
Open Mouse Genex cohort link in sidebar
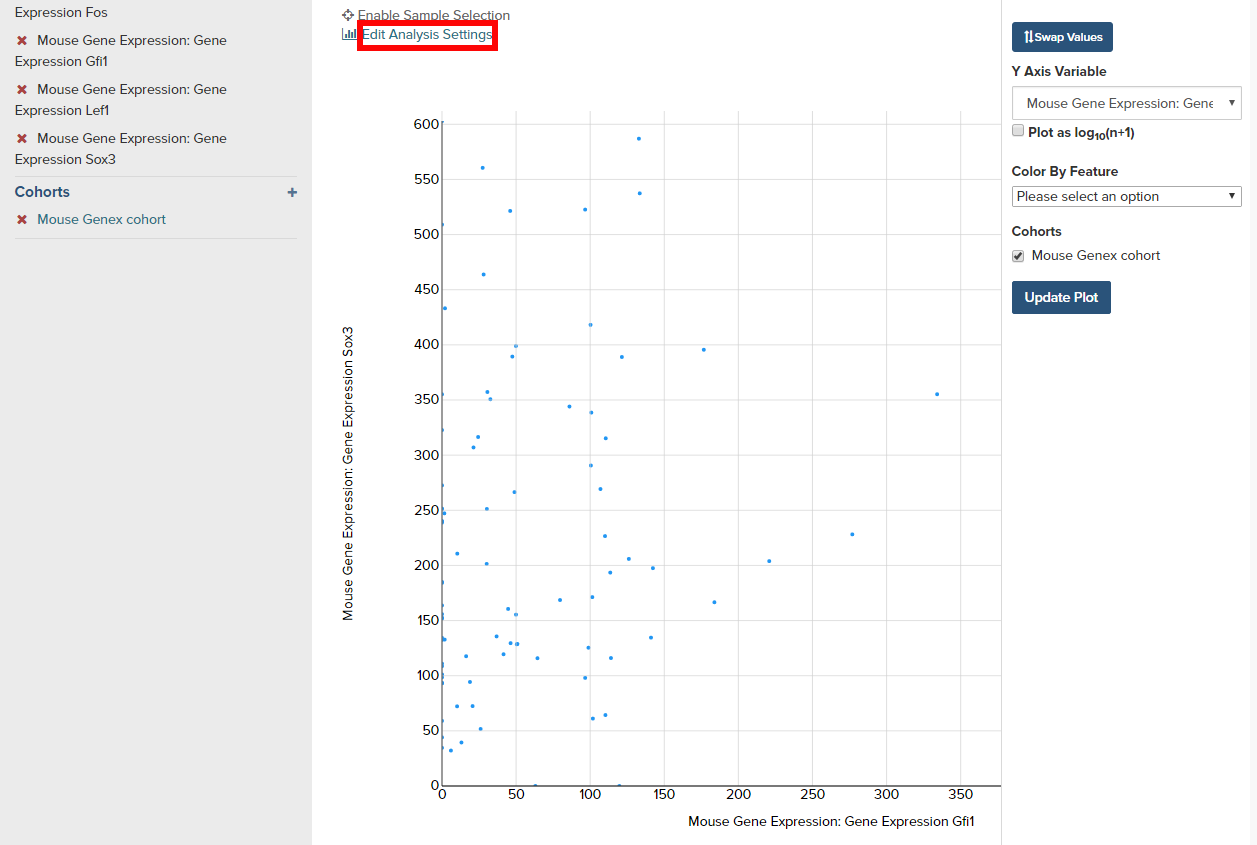tap(101, 219)
